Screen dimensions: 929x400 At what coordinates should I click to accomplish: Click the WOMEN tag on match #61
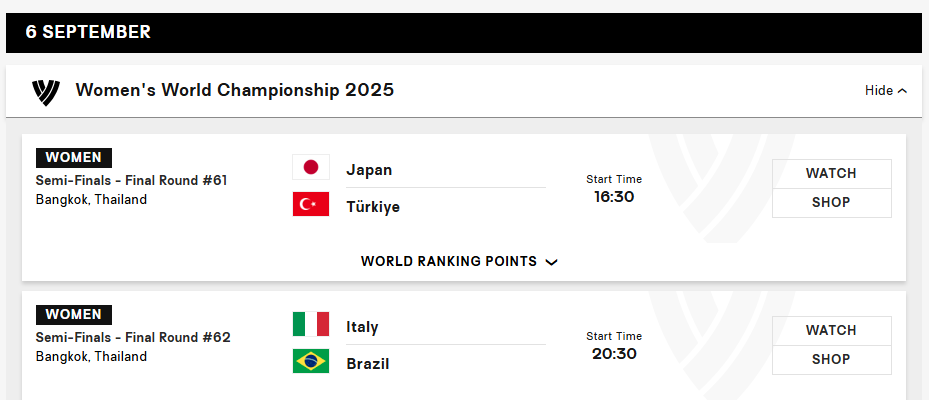tap(74, 157)
